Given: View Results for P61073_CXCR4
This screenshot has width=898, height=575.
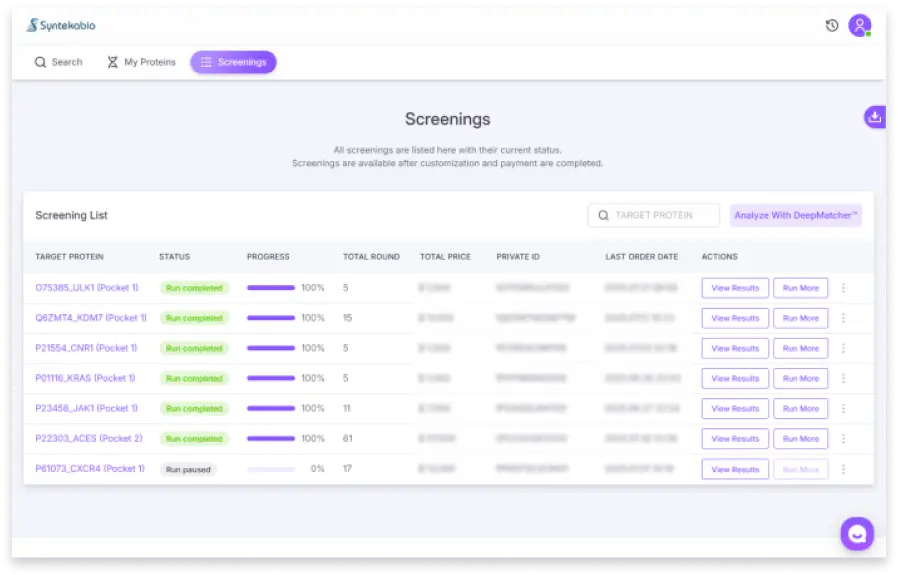Looking at the screenshot, I should [x=735, y=469].
